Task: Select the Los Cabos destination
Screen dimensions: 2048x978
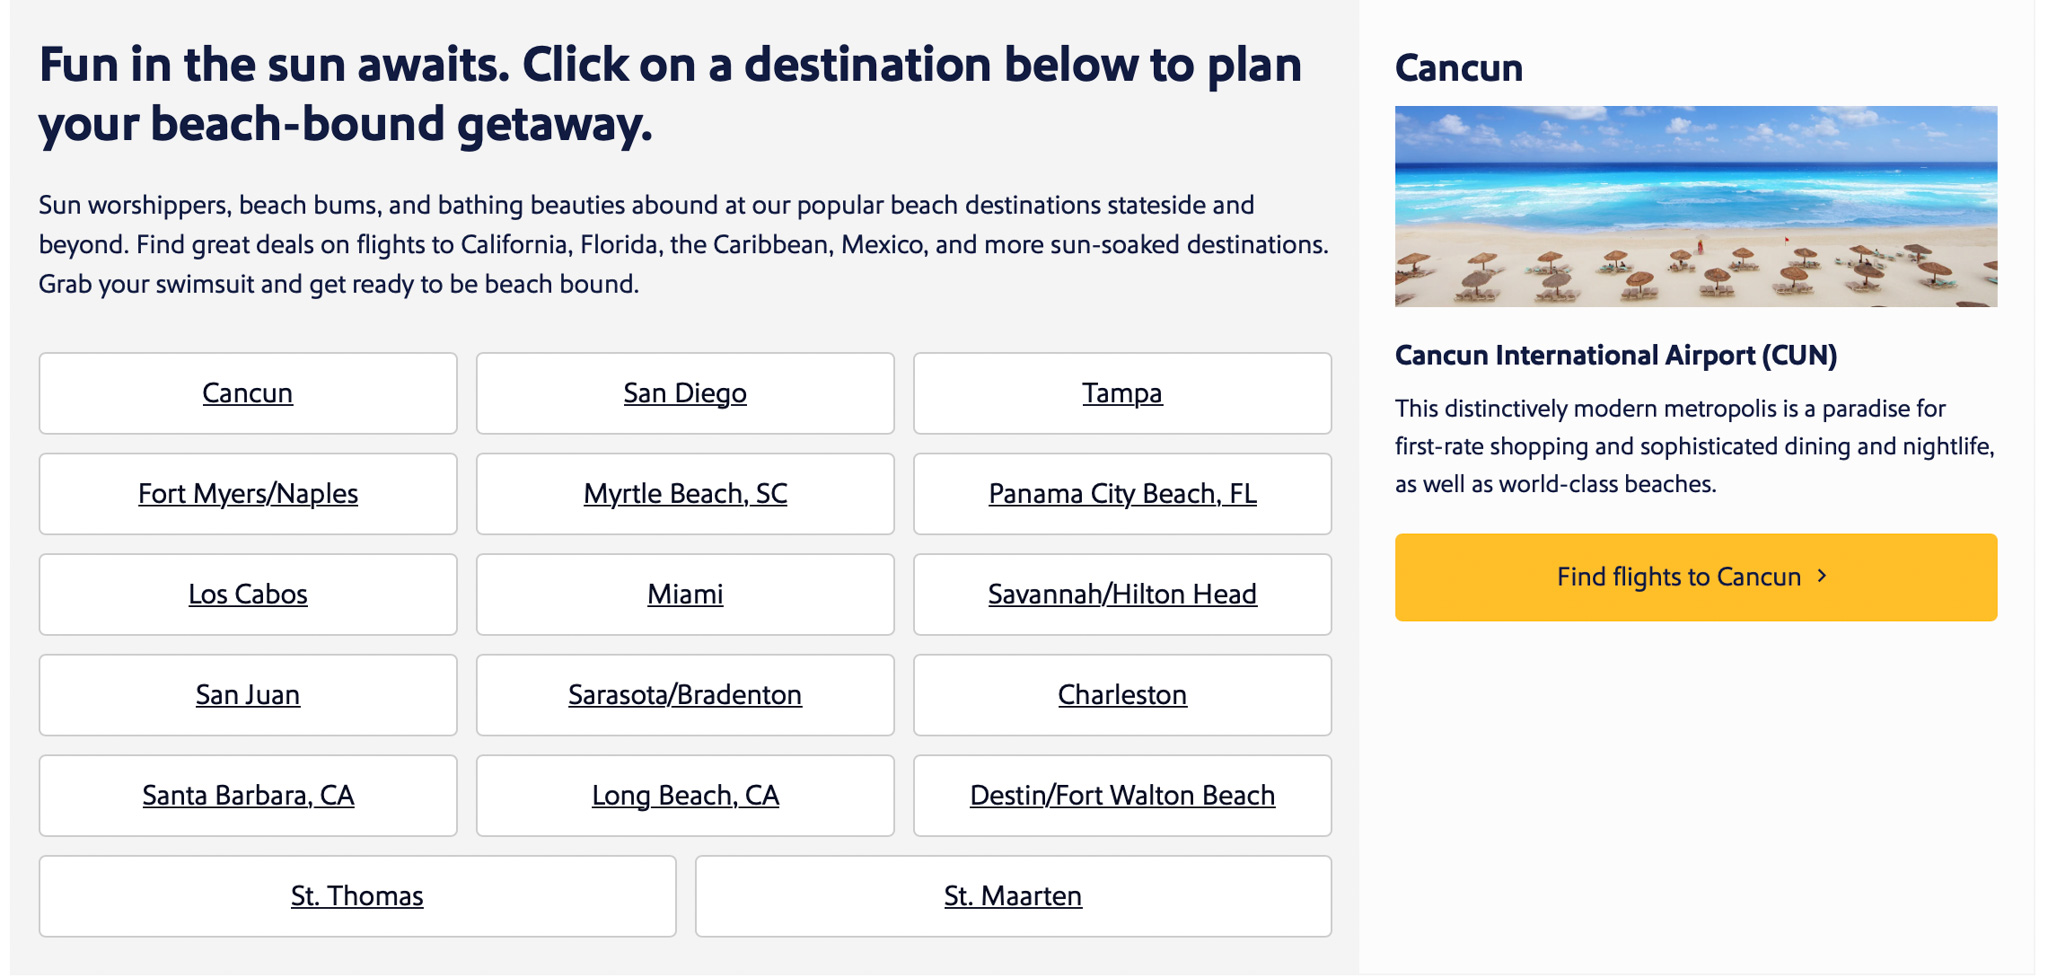Action: [x=247, y=594]
